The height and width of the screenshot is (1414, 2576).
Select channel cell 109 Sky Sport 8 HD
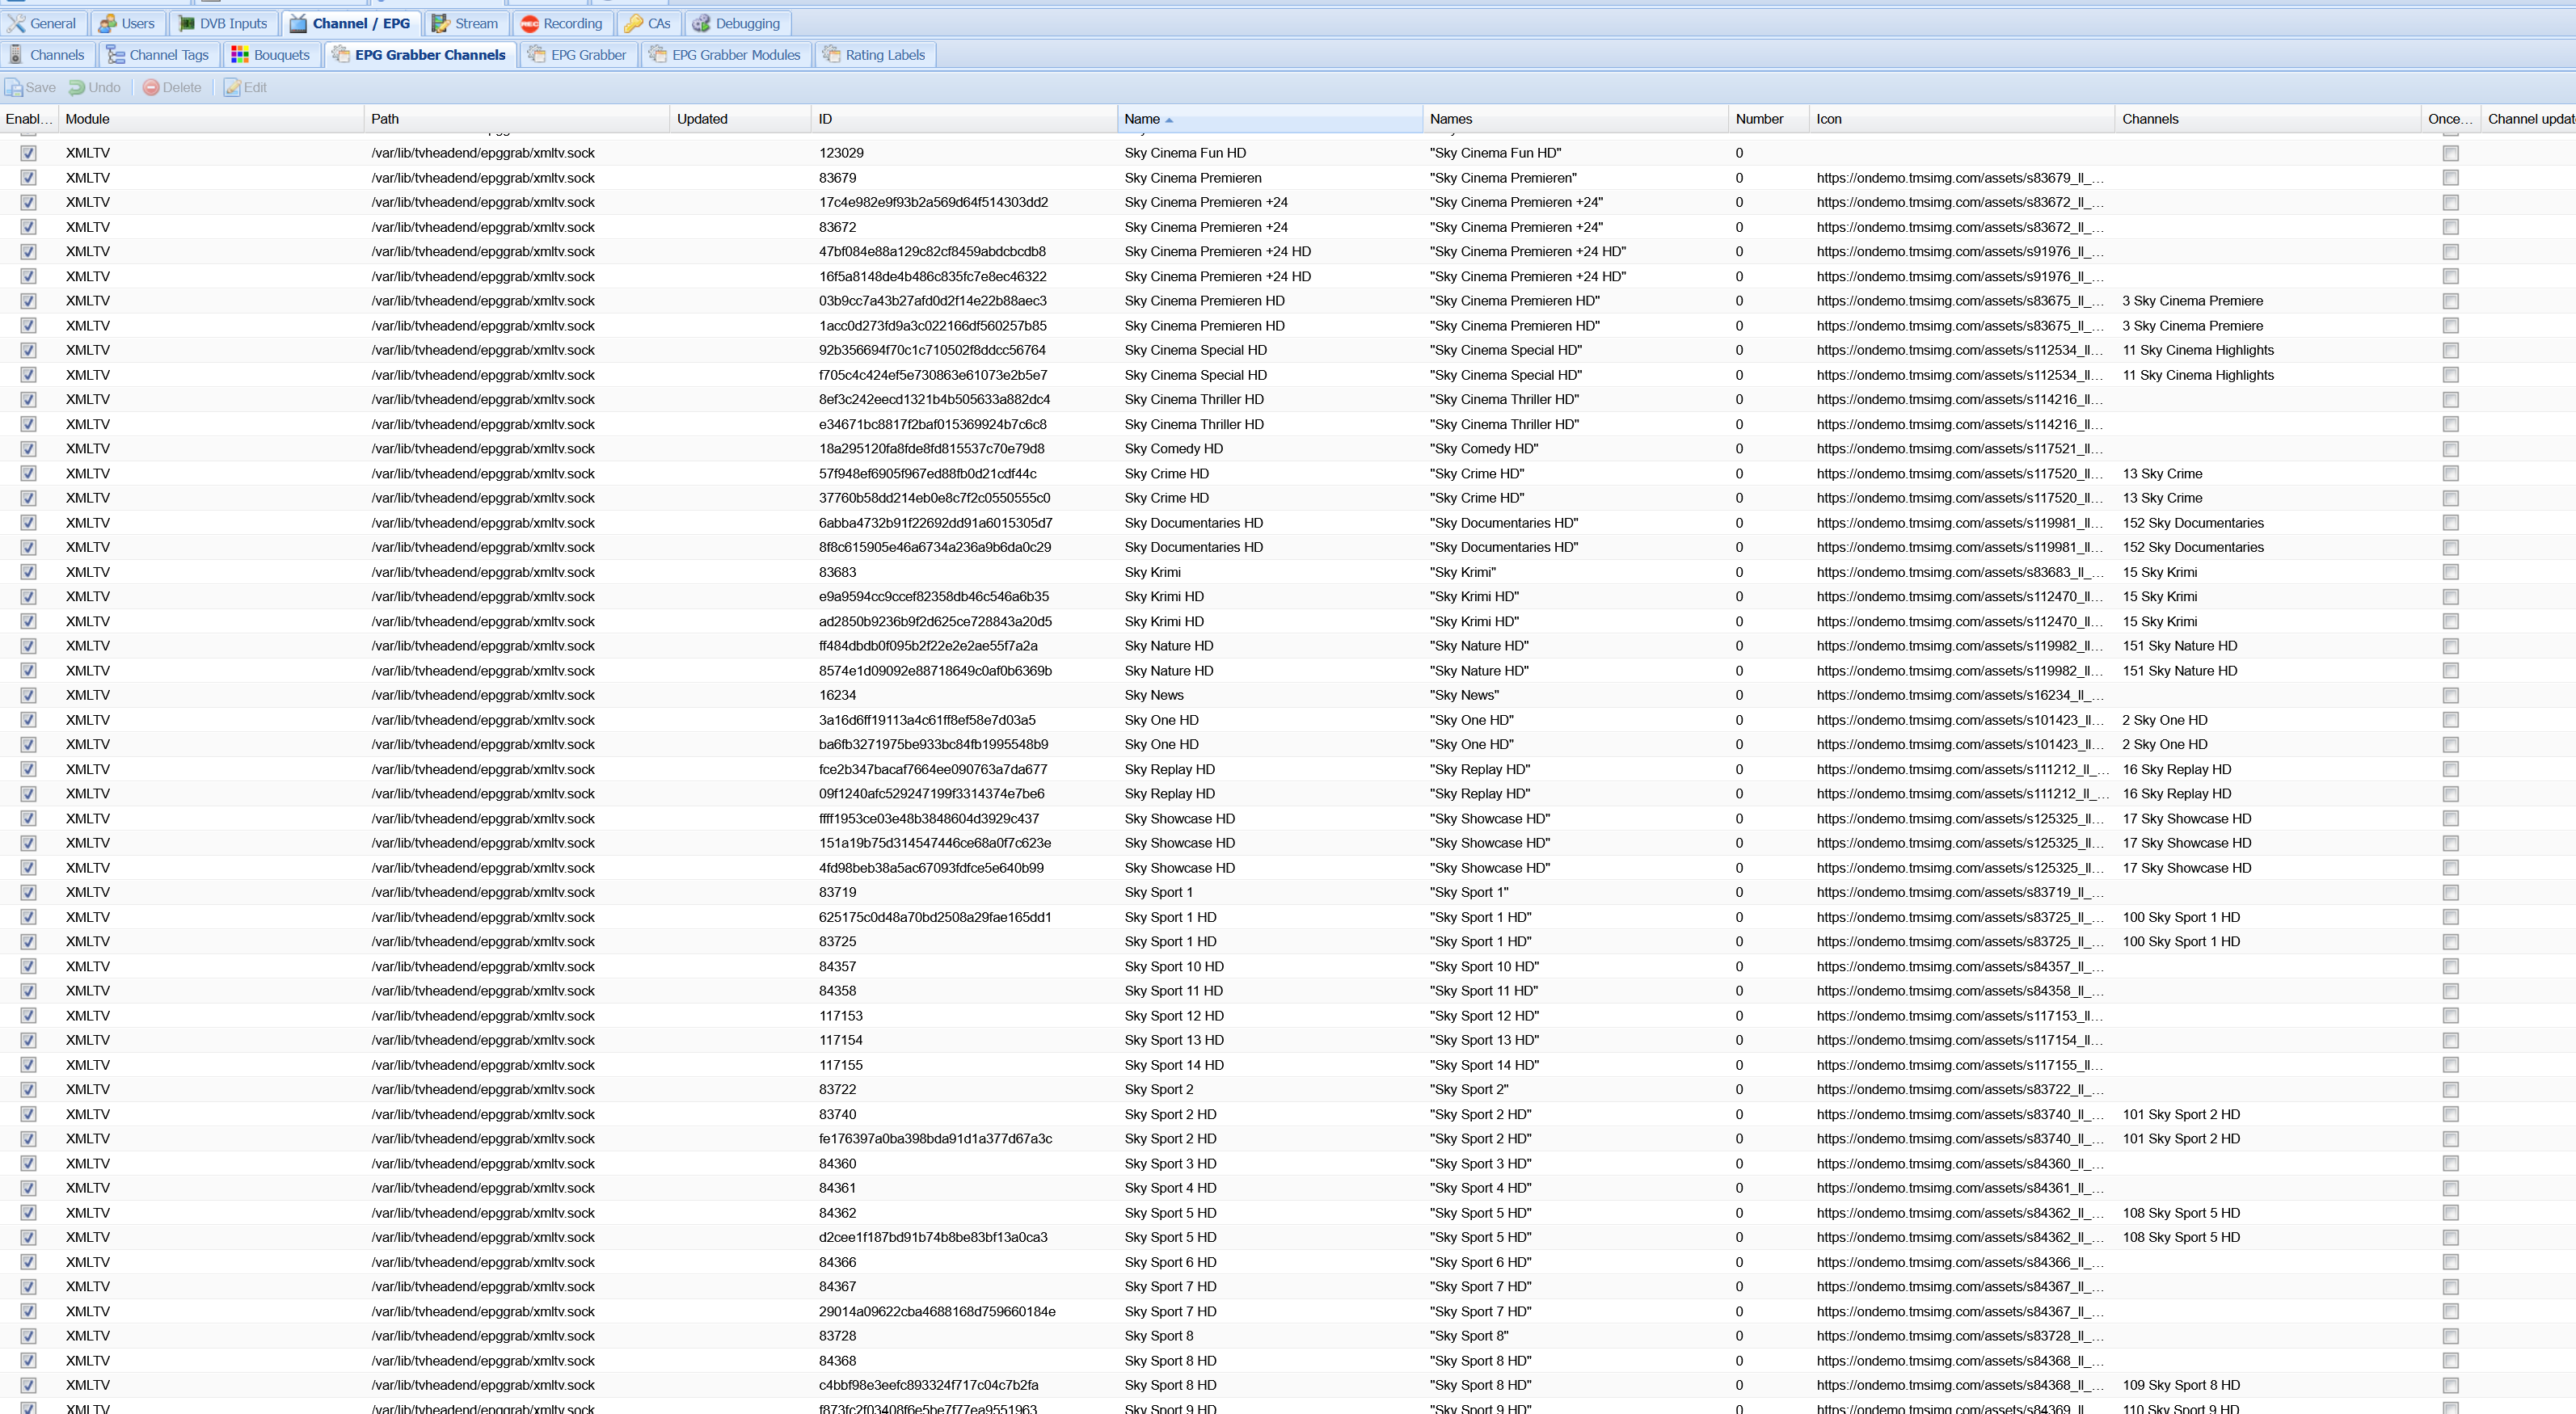(2268, 1385)
